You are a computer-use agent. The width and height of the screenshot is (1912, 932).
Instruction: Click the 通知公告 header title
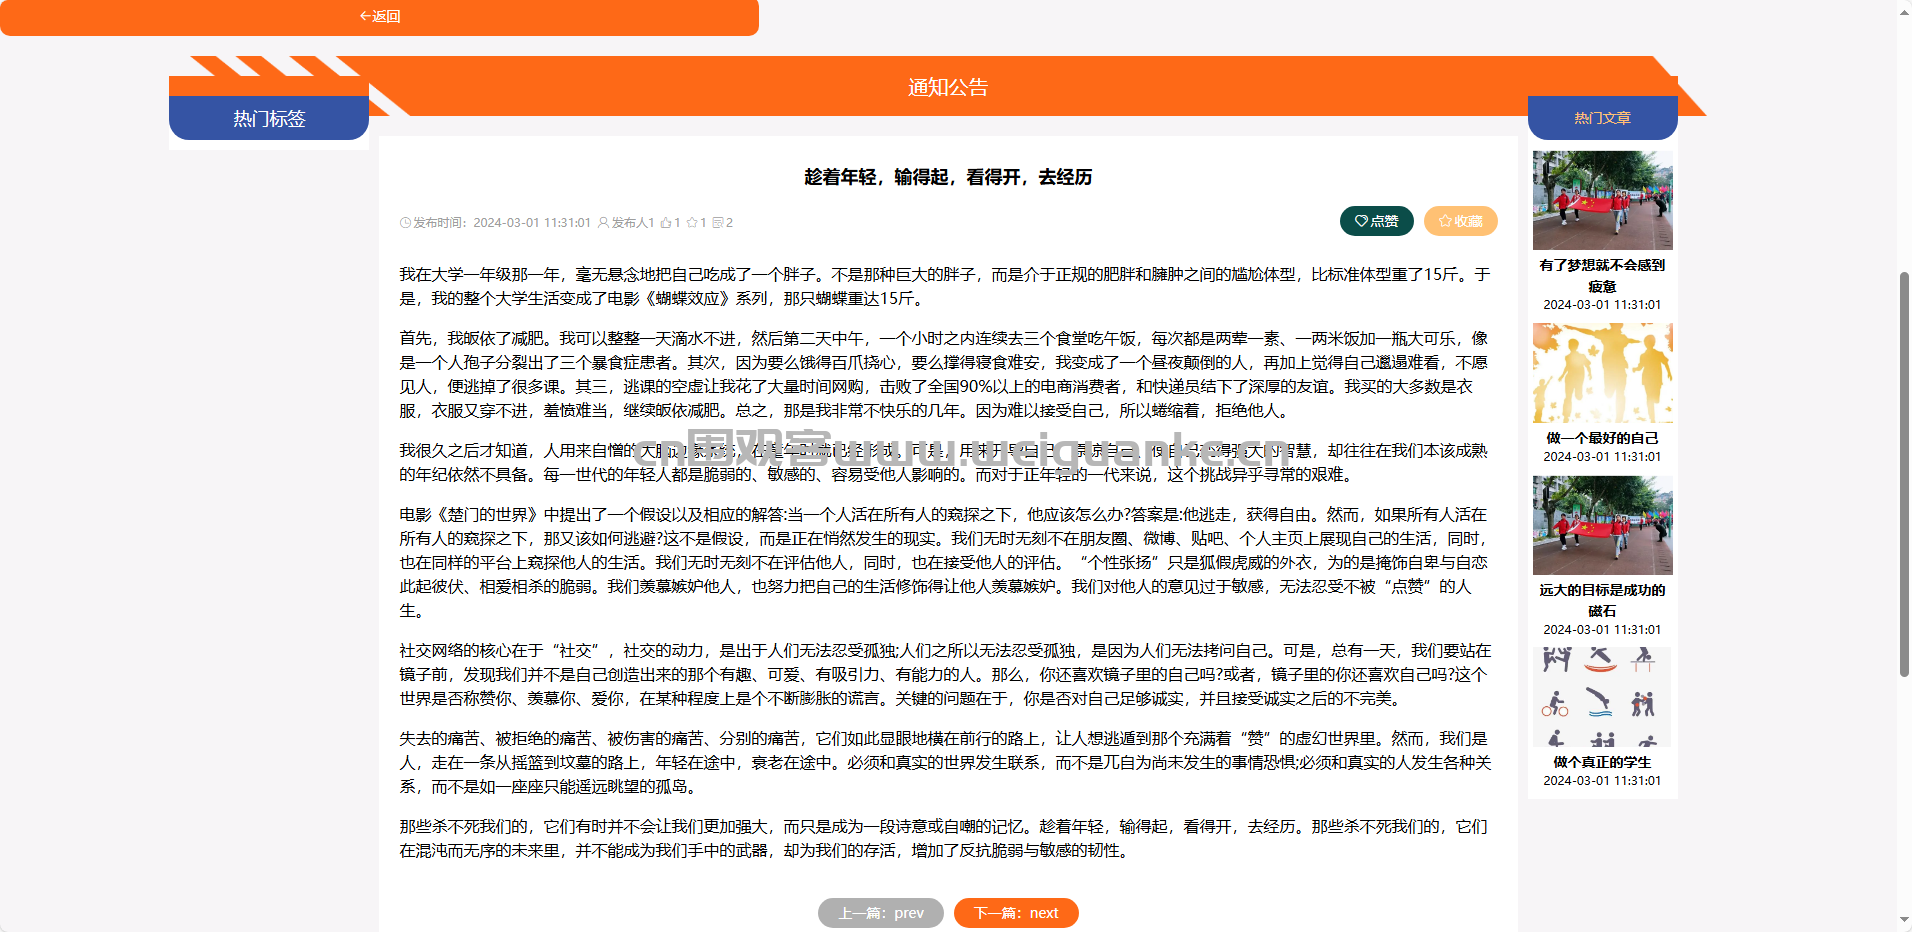tap(947, 87)
